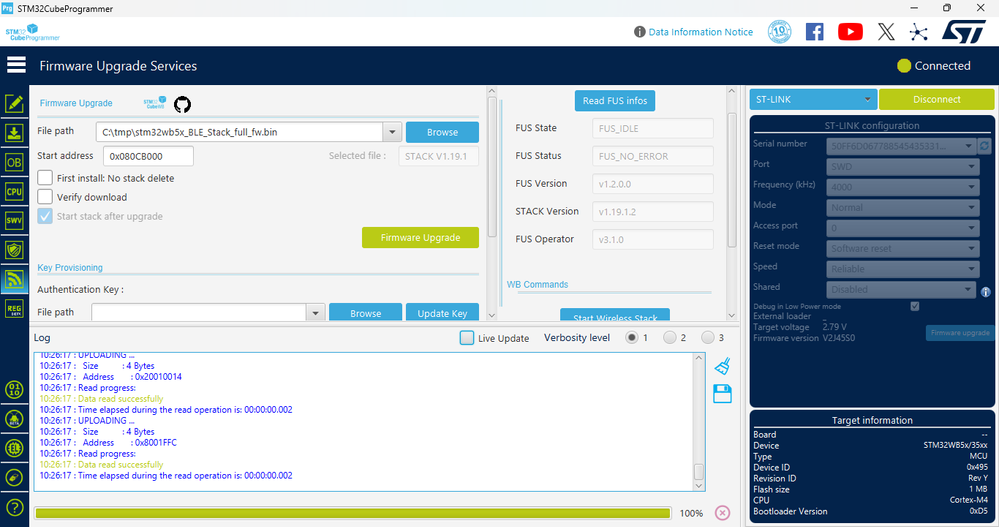Toggle Start stack after upgrade checkbox

45,216
